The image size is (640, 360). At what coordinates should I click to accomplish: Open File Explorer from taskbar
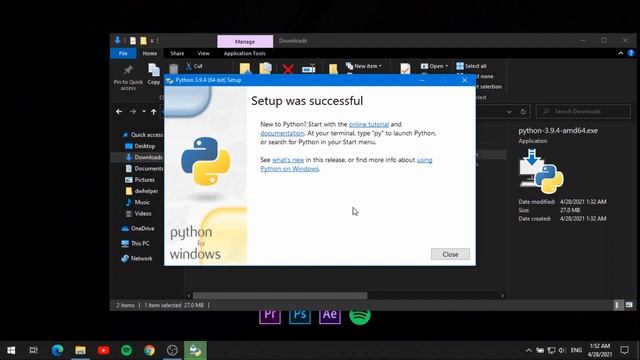(80, 350)
